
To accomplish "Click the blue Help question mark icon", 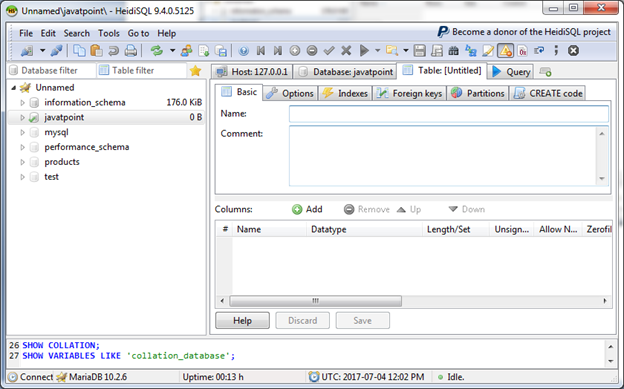I will click(244, 51).
